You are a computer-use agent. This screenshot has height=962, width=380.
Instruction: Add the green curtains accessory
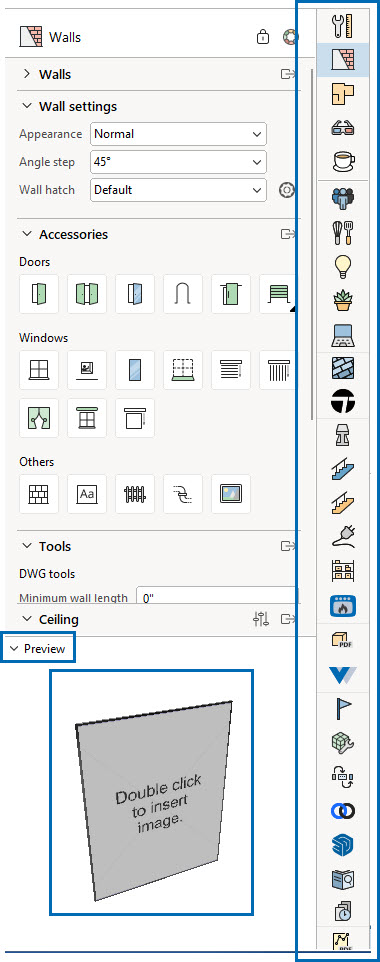[39, 418]
